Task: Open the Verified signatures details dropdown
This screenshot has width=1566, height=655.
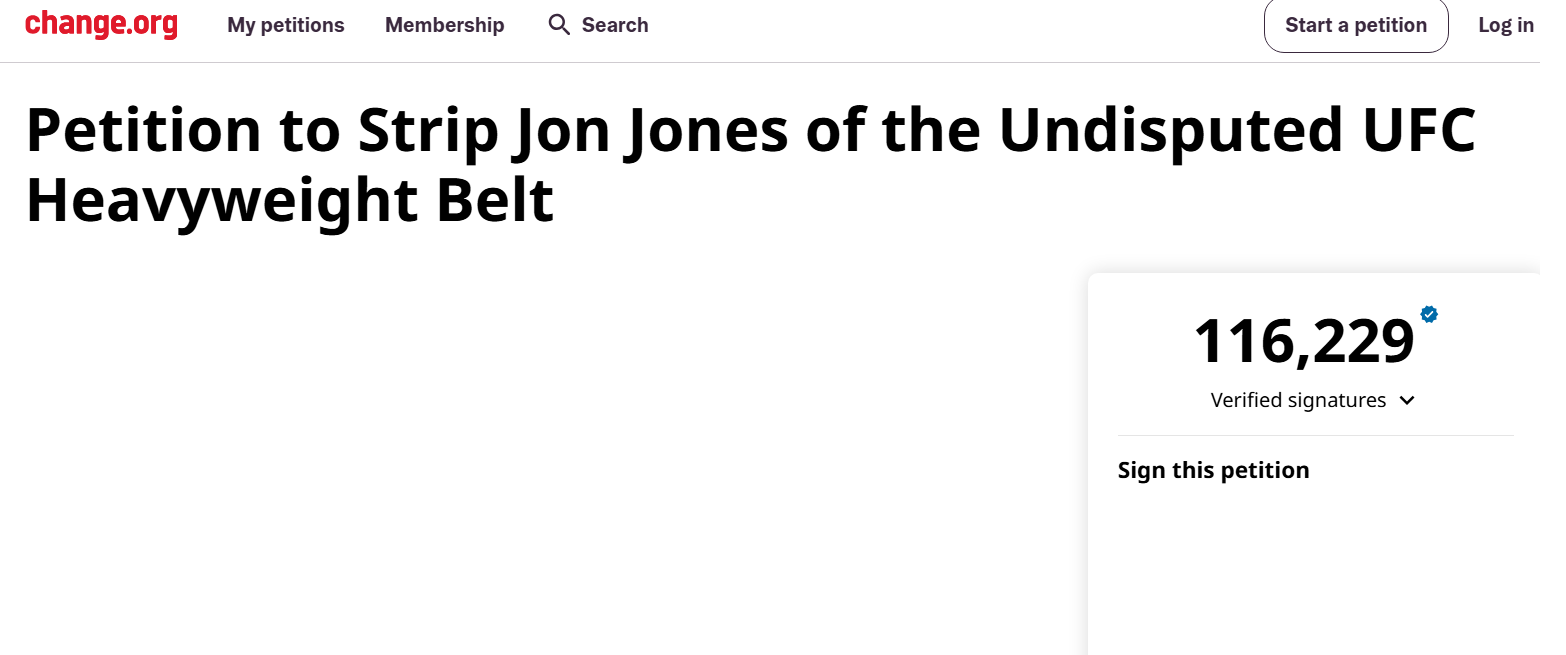Action: 1298,400
